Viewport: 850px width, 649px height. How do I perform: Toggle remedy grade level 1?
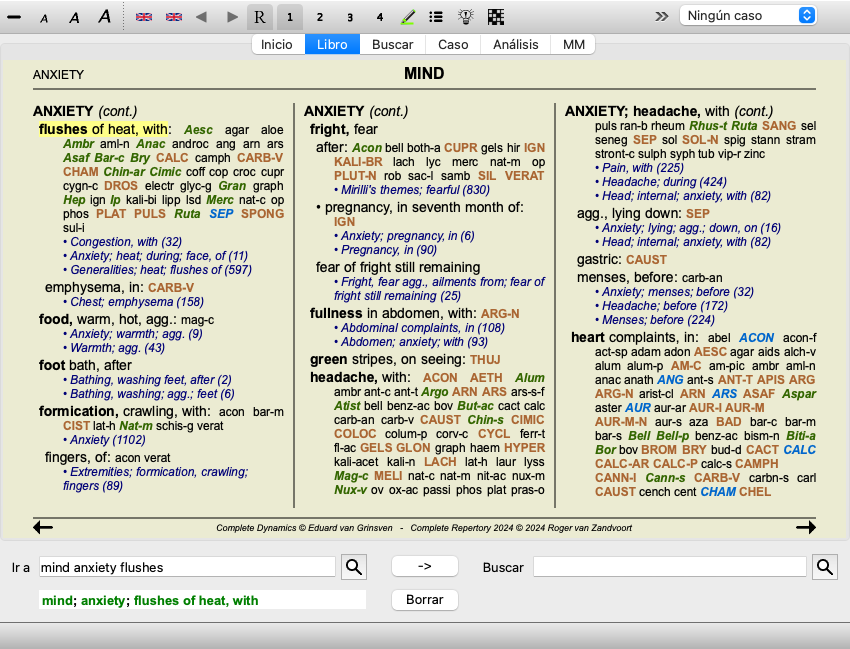[290, 17]
